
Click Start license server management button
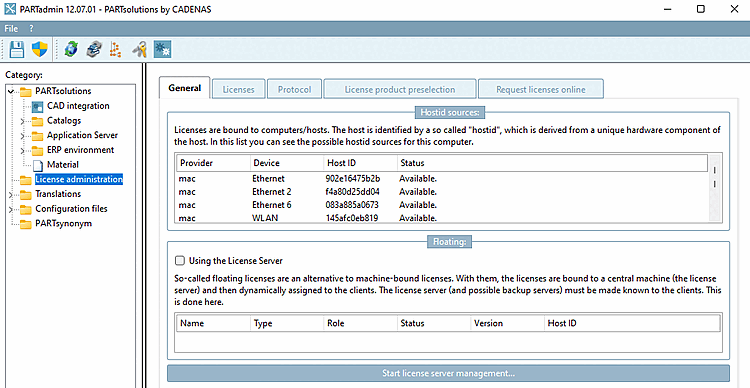pos(448,373)
